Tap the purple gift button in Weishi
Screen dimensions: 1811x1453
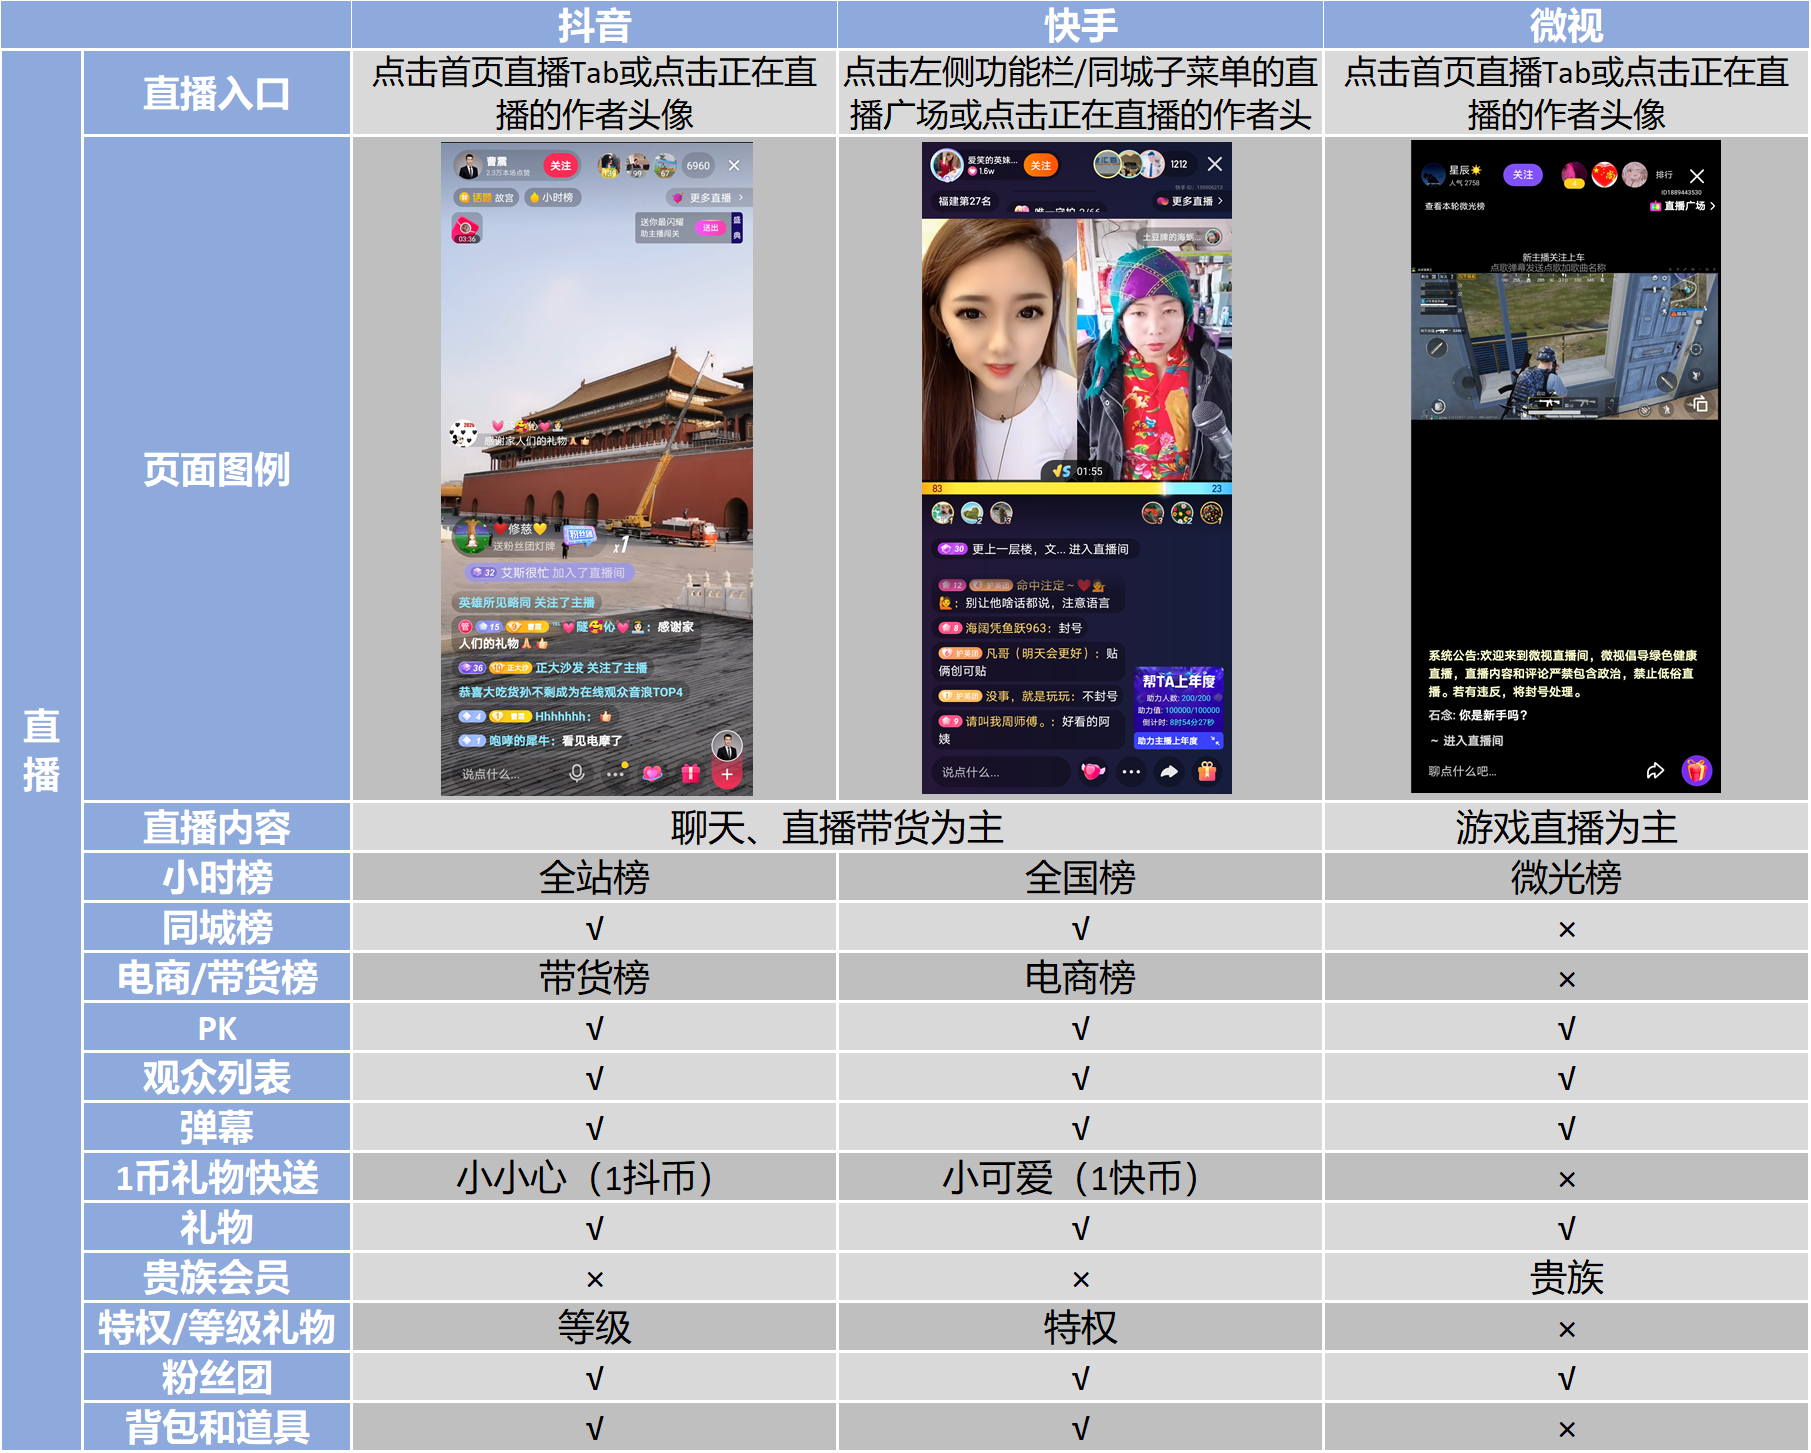1697,770
